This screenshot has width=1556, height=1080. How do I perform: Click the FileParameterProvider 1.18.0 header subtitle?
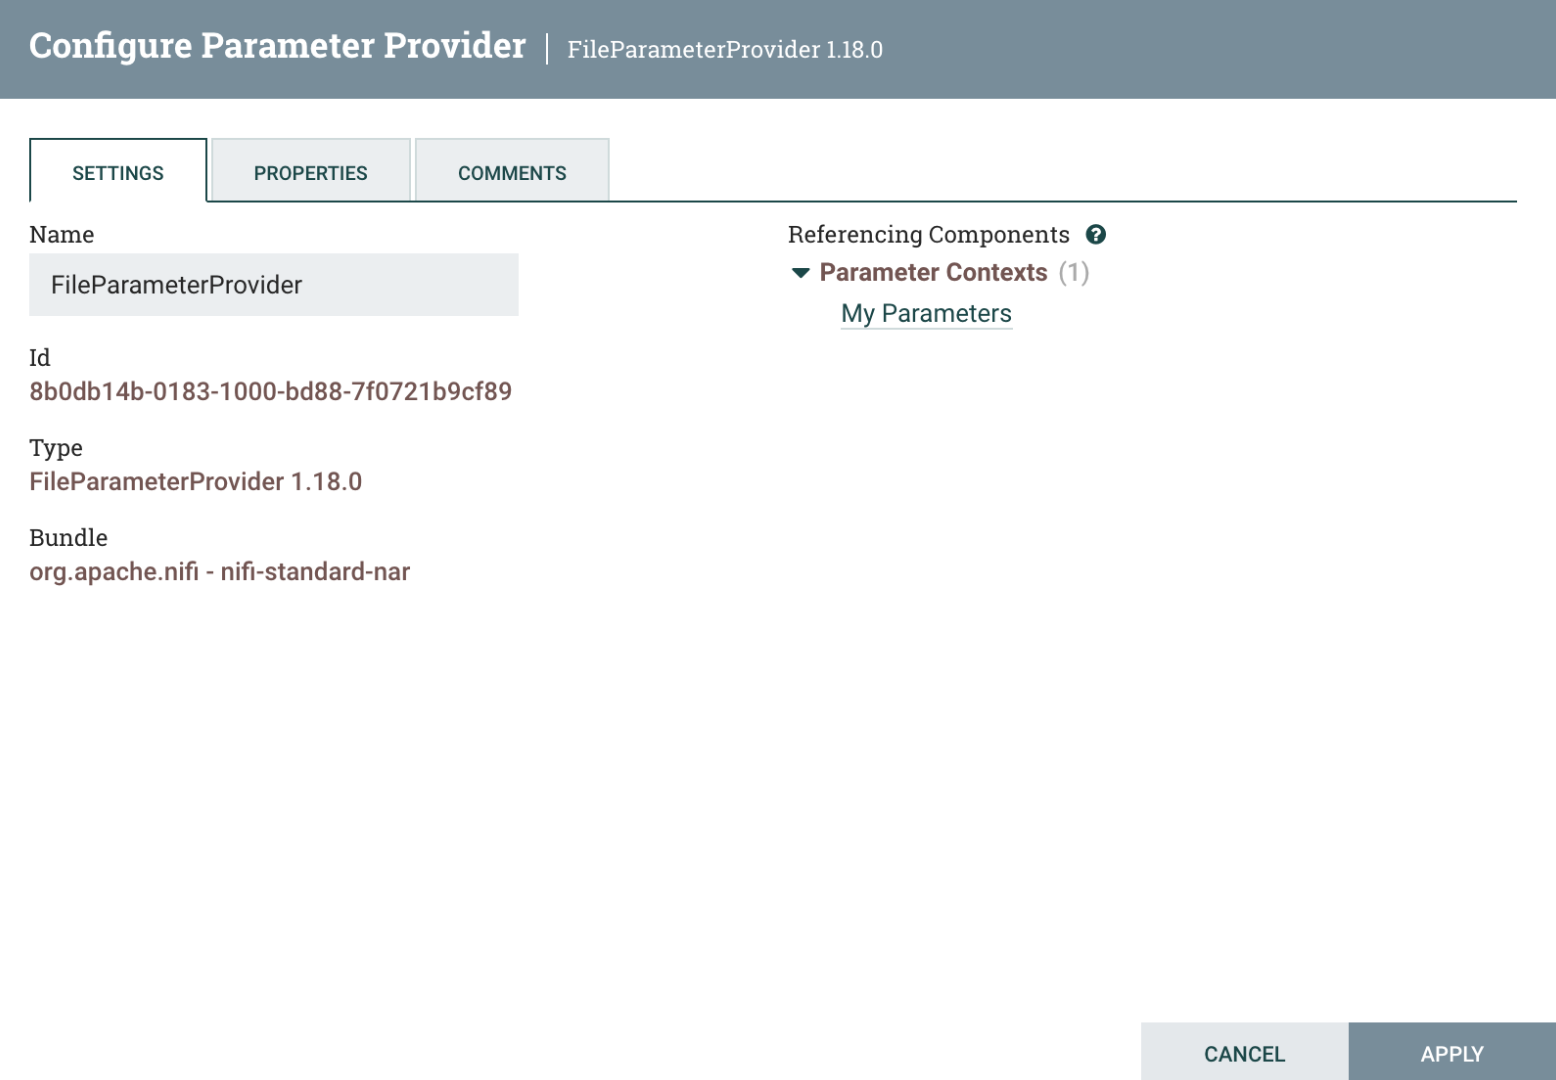[x=725, y=50]
